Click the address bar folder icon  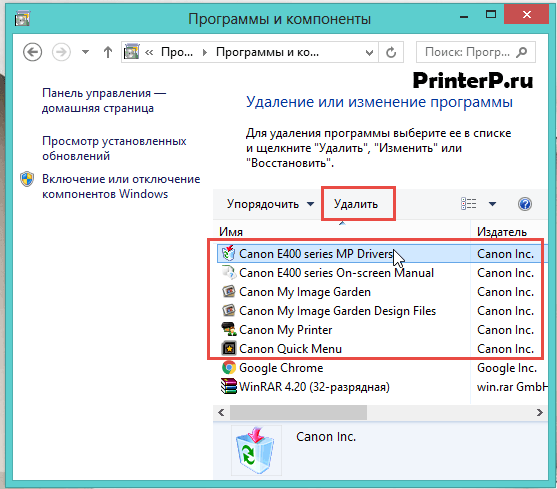(131, 52)
